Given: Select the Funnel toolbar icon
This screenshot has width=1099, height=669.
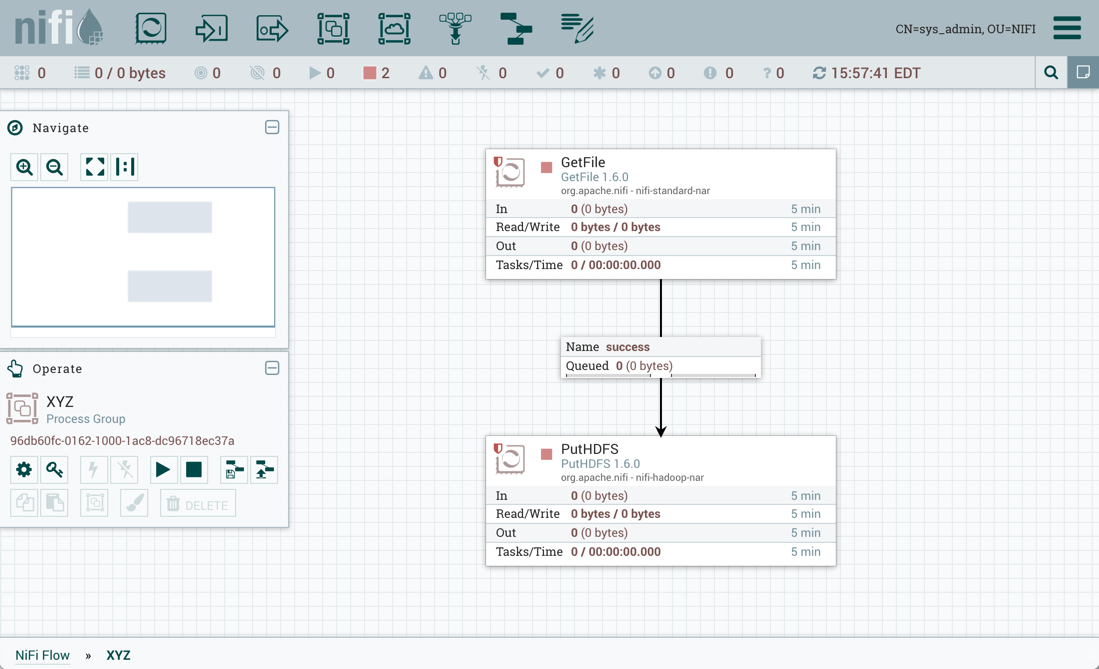Looking at the screenshot, I should [455, 28].
